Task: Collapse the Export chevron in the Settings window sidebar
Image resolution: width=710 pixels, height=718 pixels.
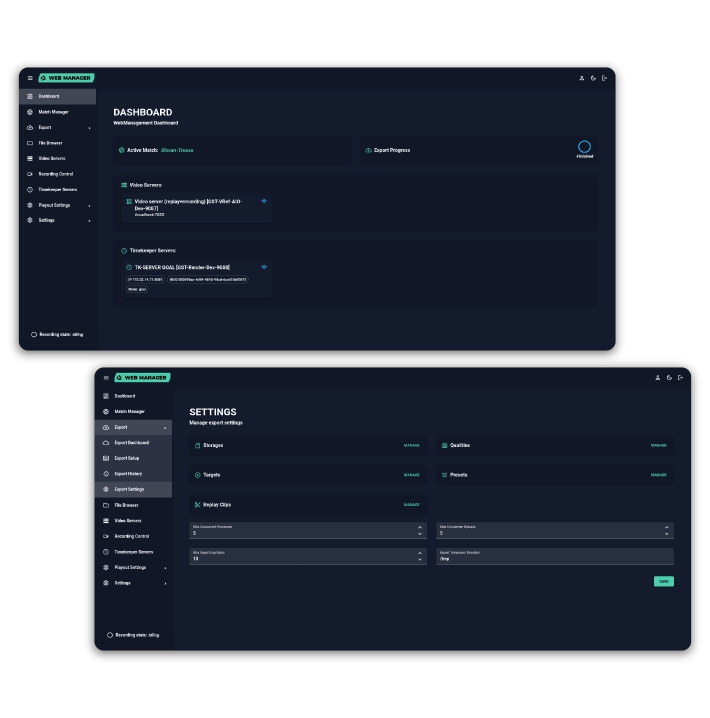Action: click(x=165, y=428)
